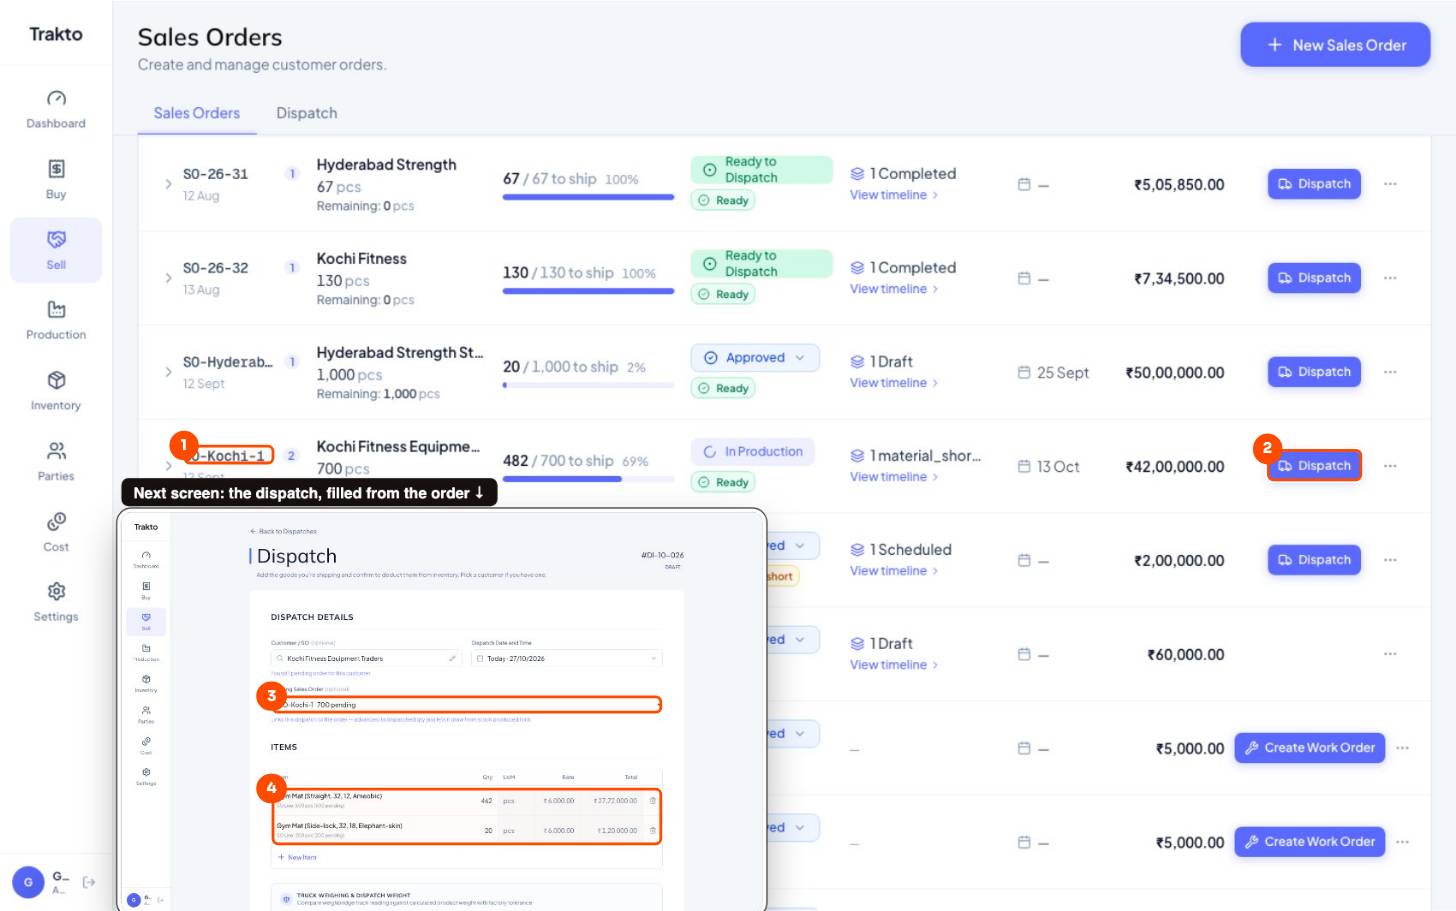Click the logout icon beside user name
Image resolution: width=1456 pixels, height=911 pixels.
coord(89,882)
